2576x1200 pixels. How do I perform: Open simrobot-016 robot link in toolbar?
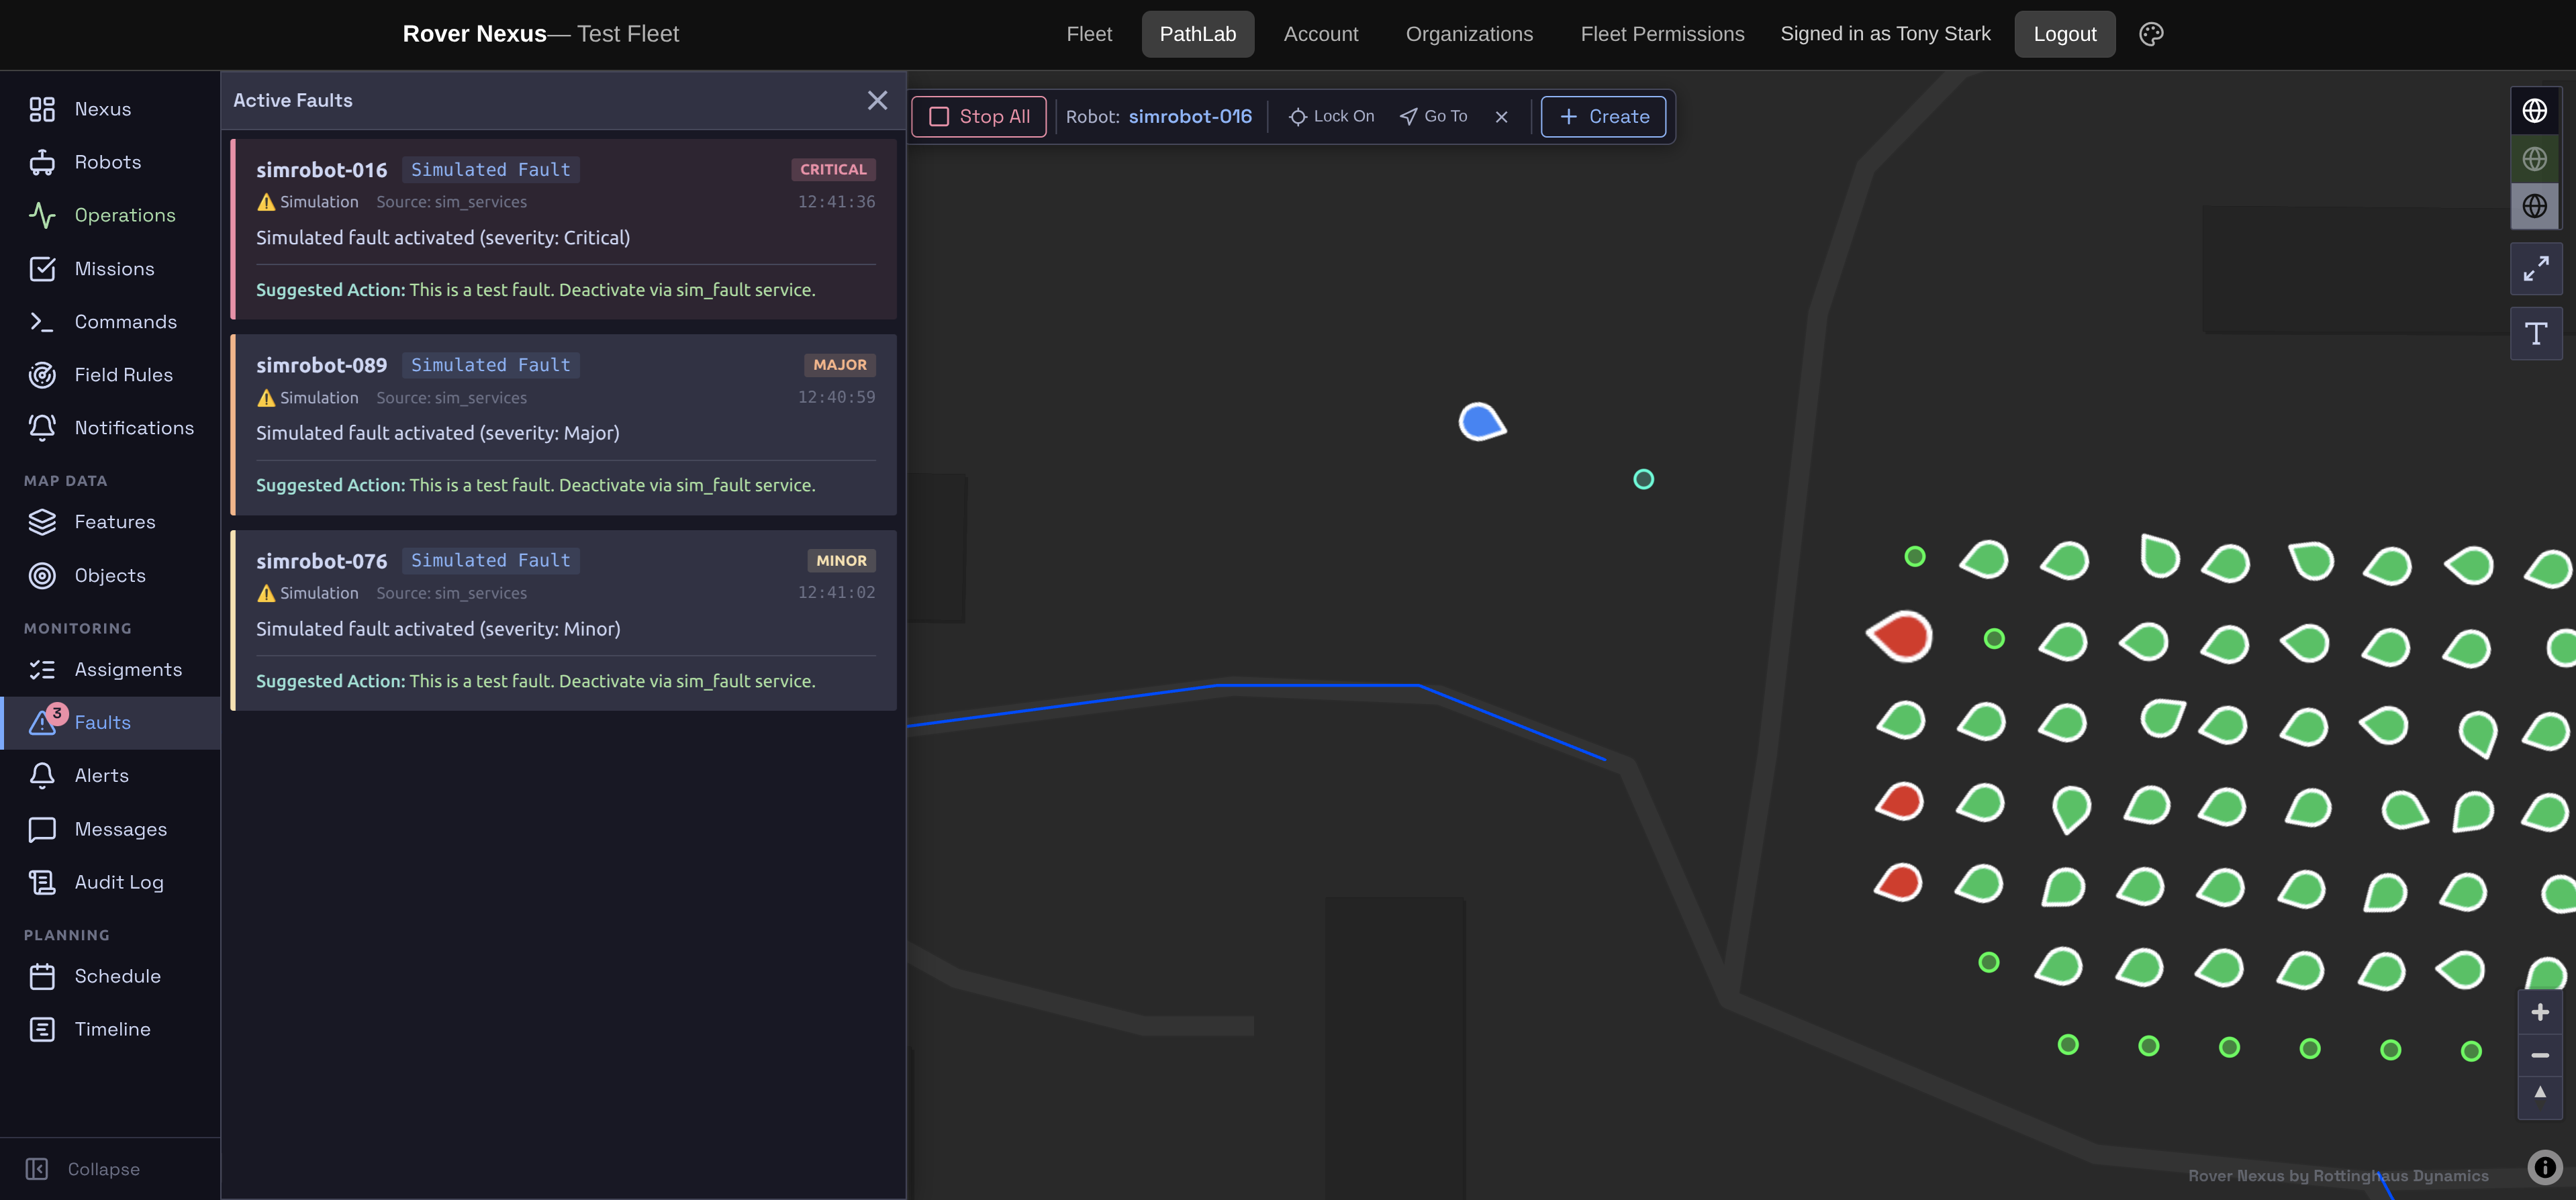[x=1190, y=116]
